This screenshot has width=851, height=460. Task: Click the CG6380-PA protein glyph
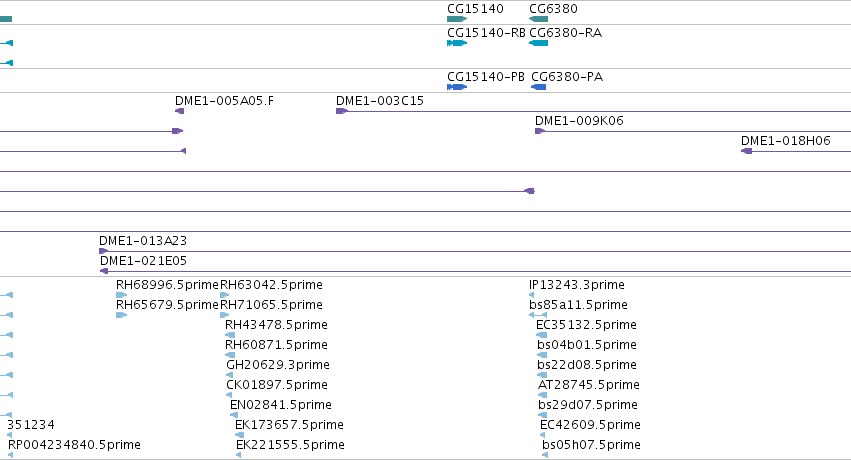[538, 87]
